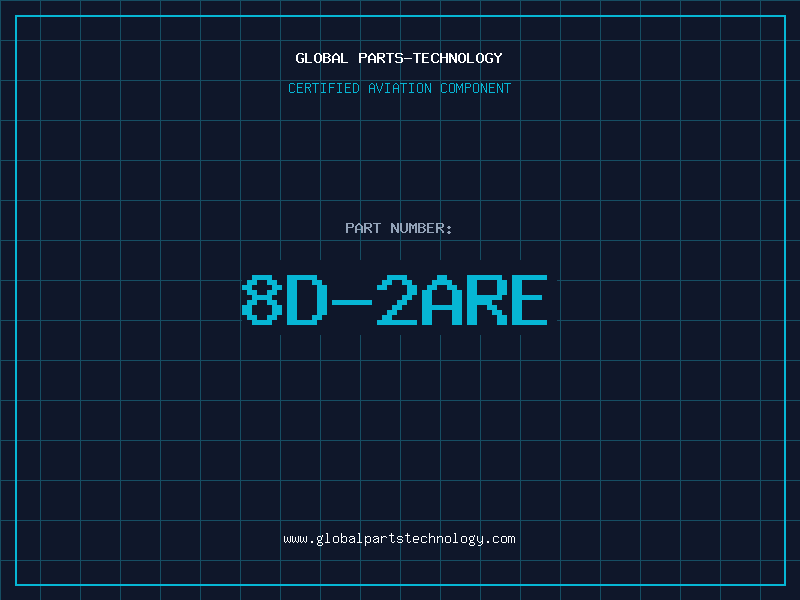Image resolution: width=800 pixels, height=600 pixels.
Task: Click the letter R in the part number
Action: click(484, 300)
